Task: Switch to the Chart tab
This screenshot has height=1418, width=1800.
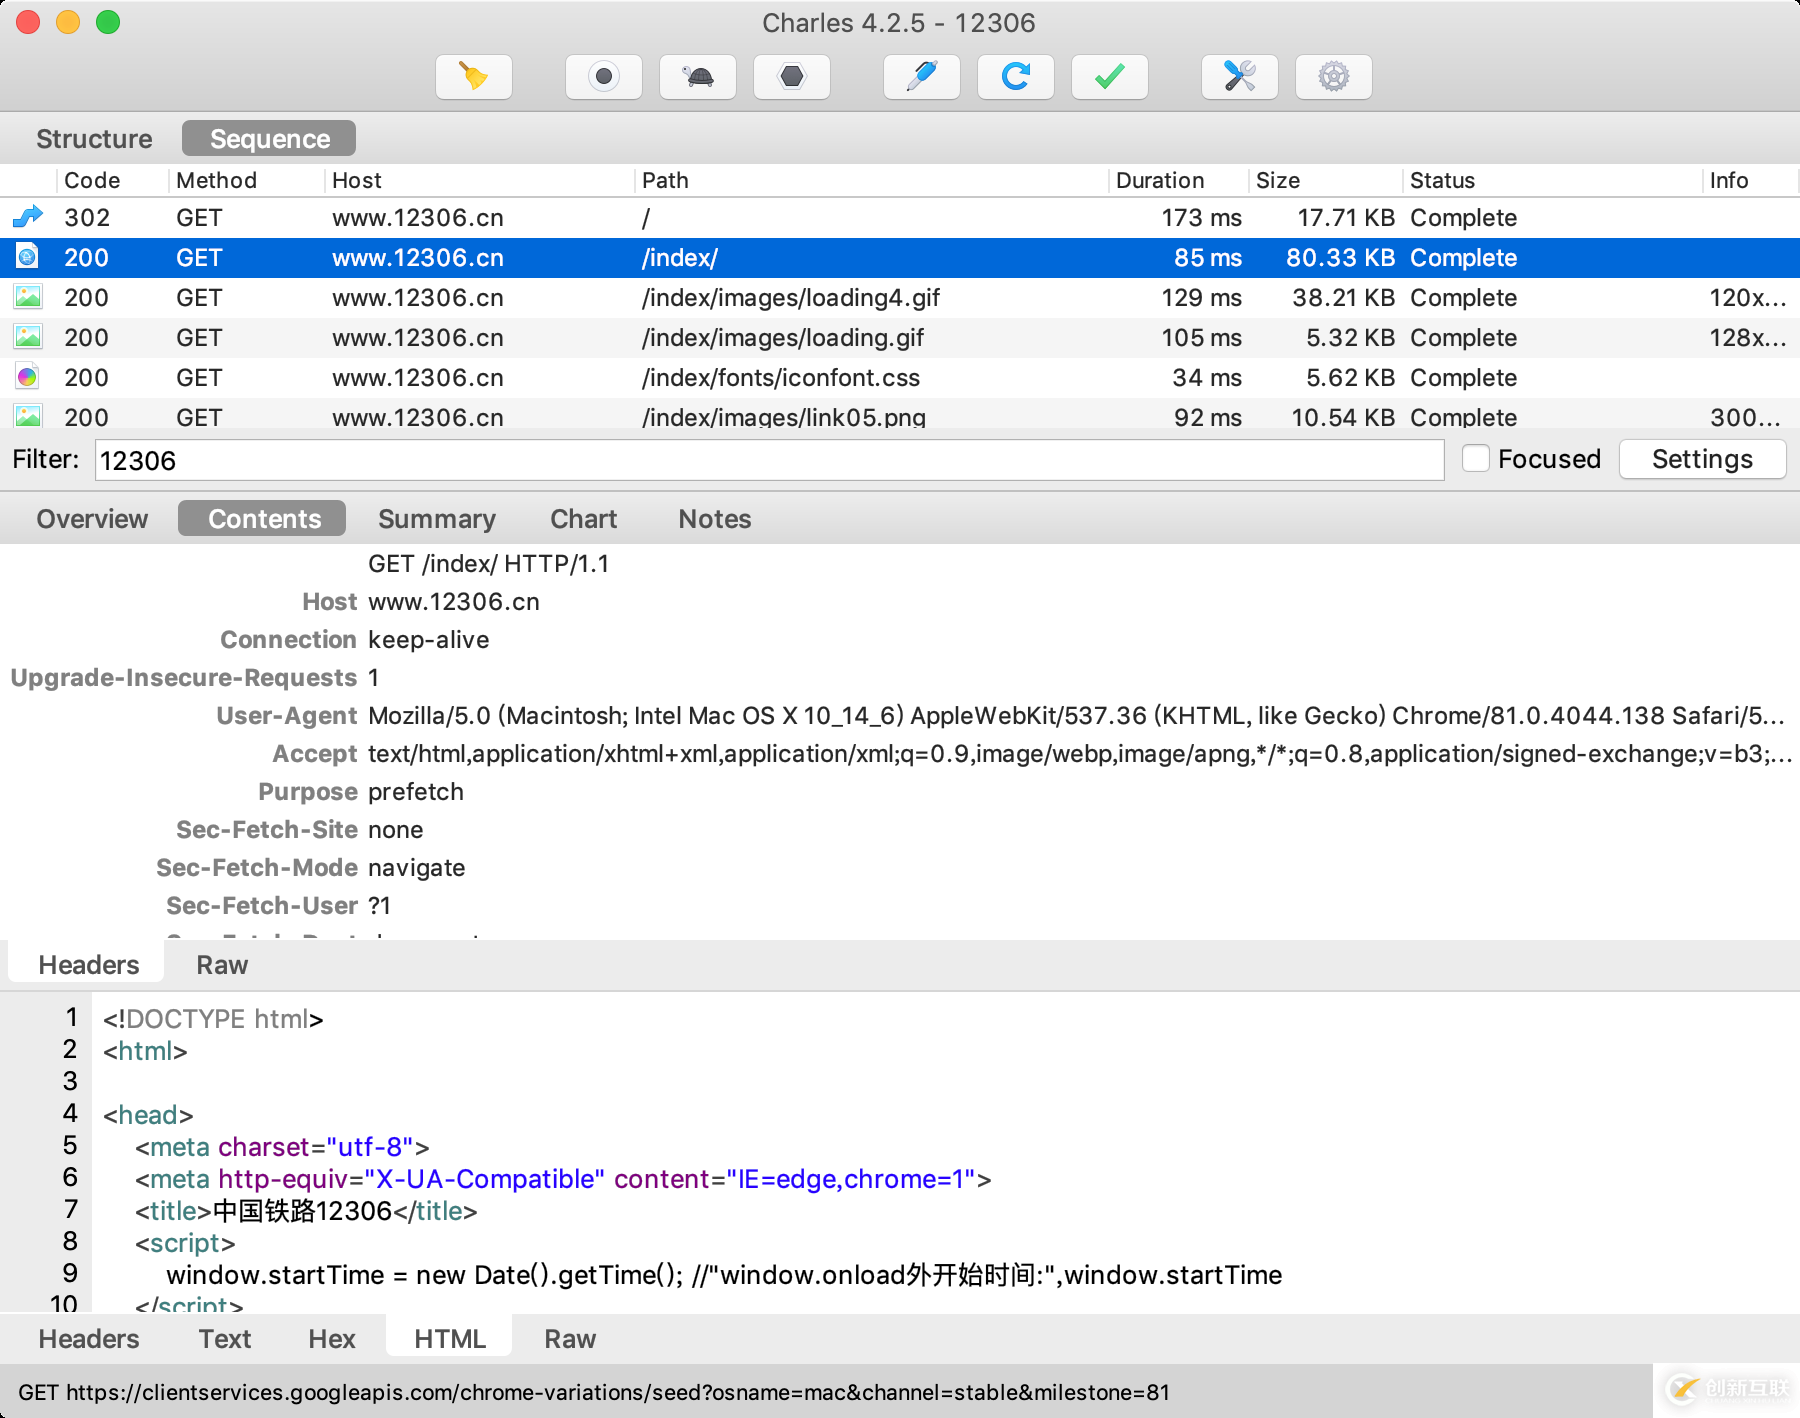Action: coord(583,519)
